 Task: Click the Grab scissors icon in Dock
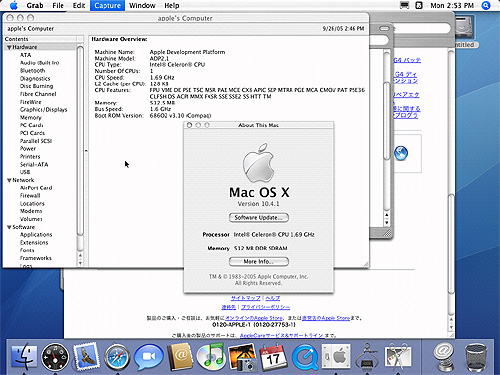pos(398,357)
